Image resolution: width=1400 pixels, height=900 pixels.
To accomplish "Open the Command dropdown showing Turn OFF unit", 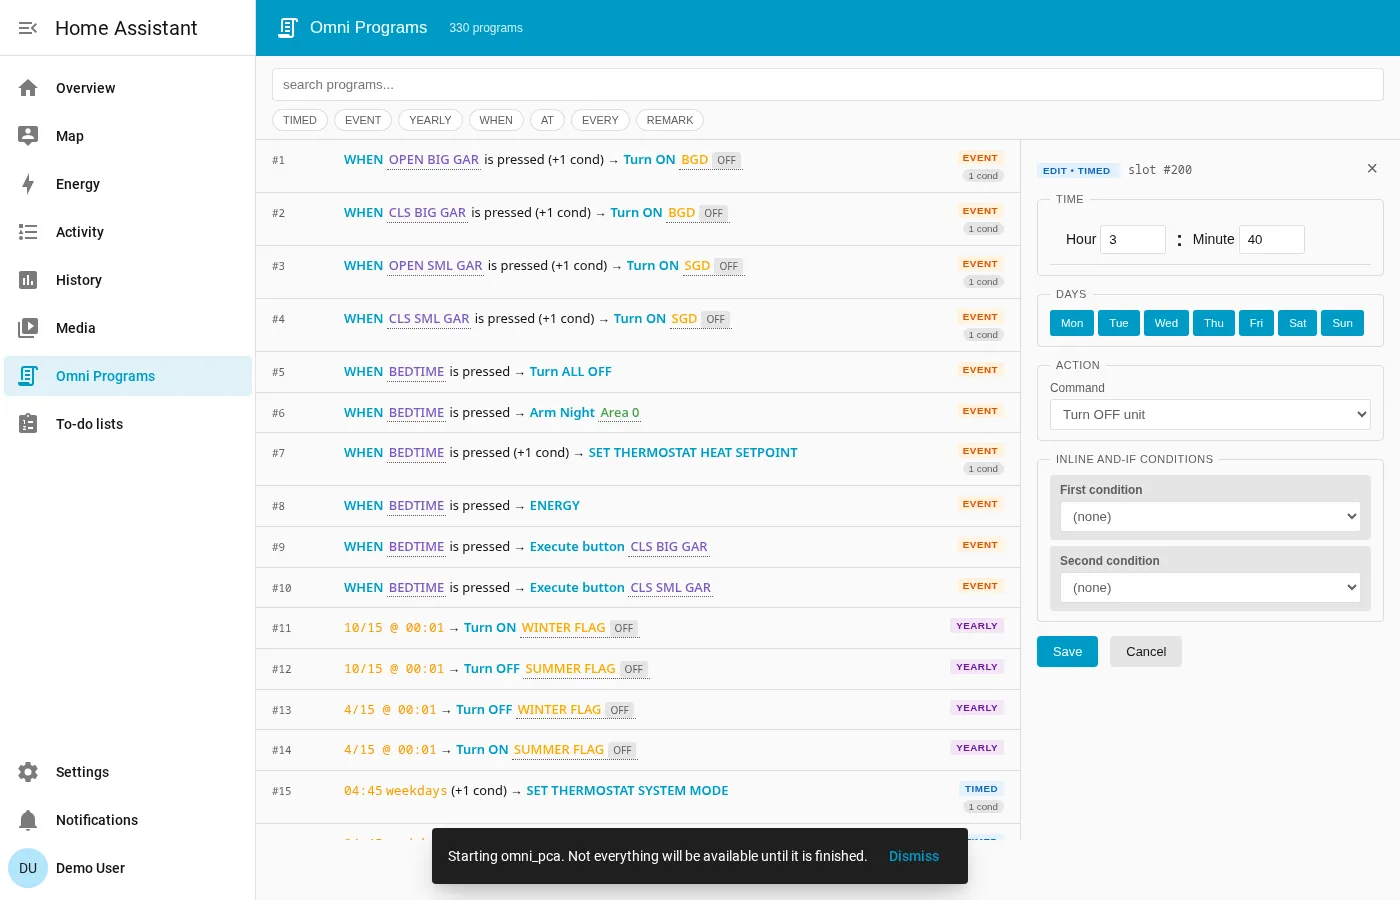I will pos(1210,415).
